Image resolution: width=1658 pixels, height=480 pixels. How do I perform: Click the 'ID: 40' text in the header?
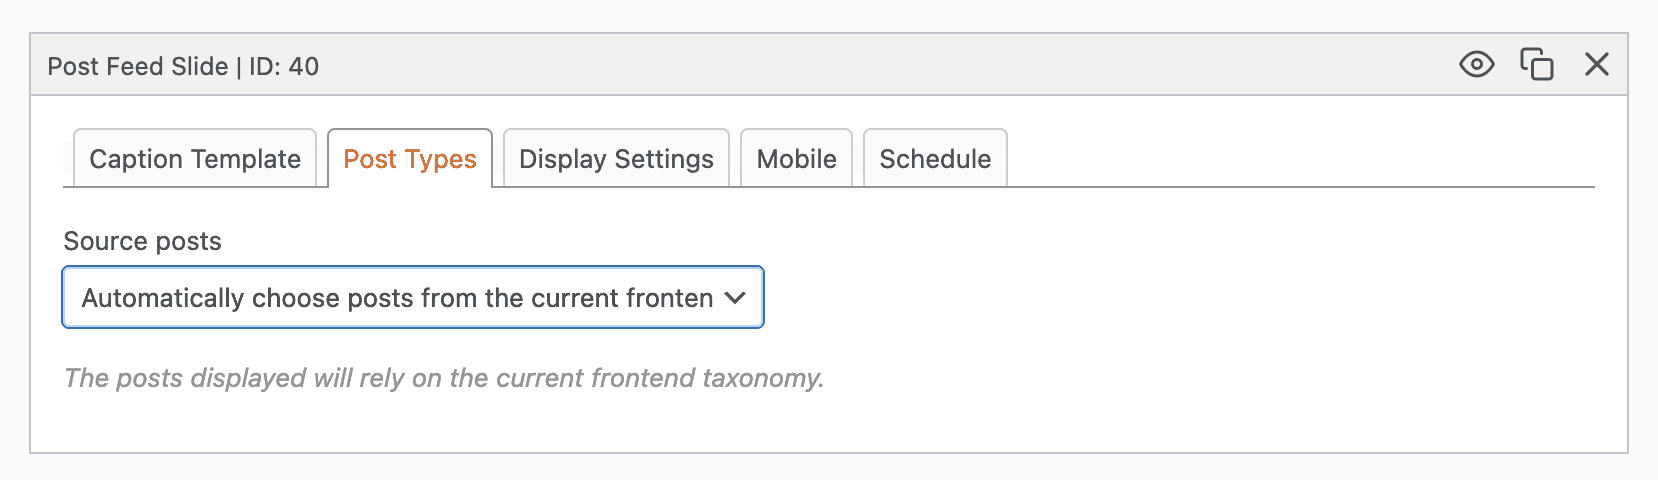(284, 67)
